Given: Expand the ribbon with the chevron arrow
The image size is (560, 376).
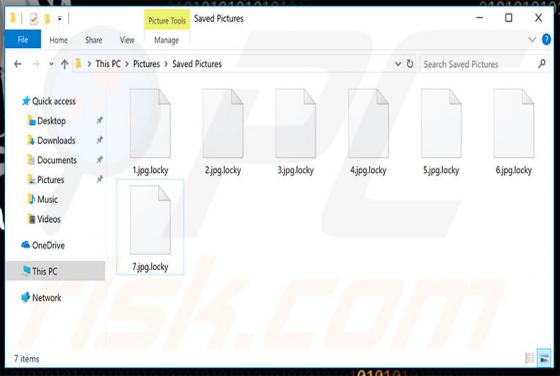Looking at the screenshot, I should 532,40.
